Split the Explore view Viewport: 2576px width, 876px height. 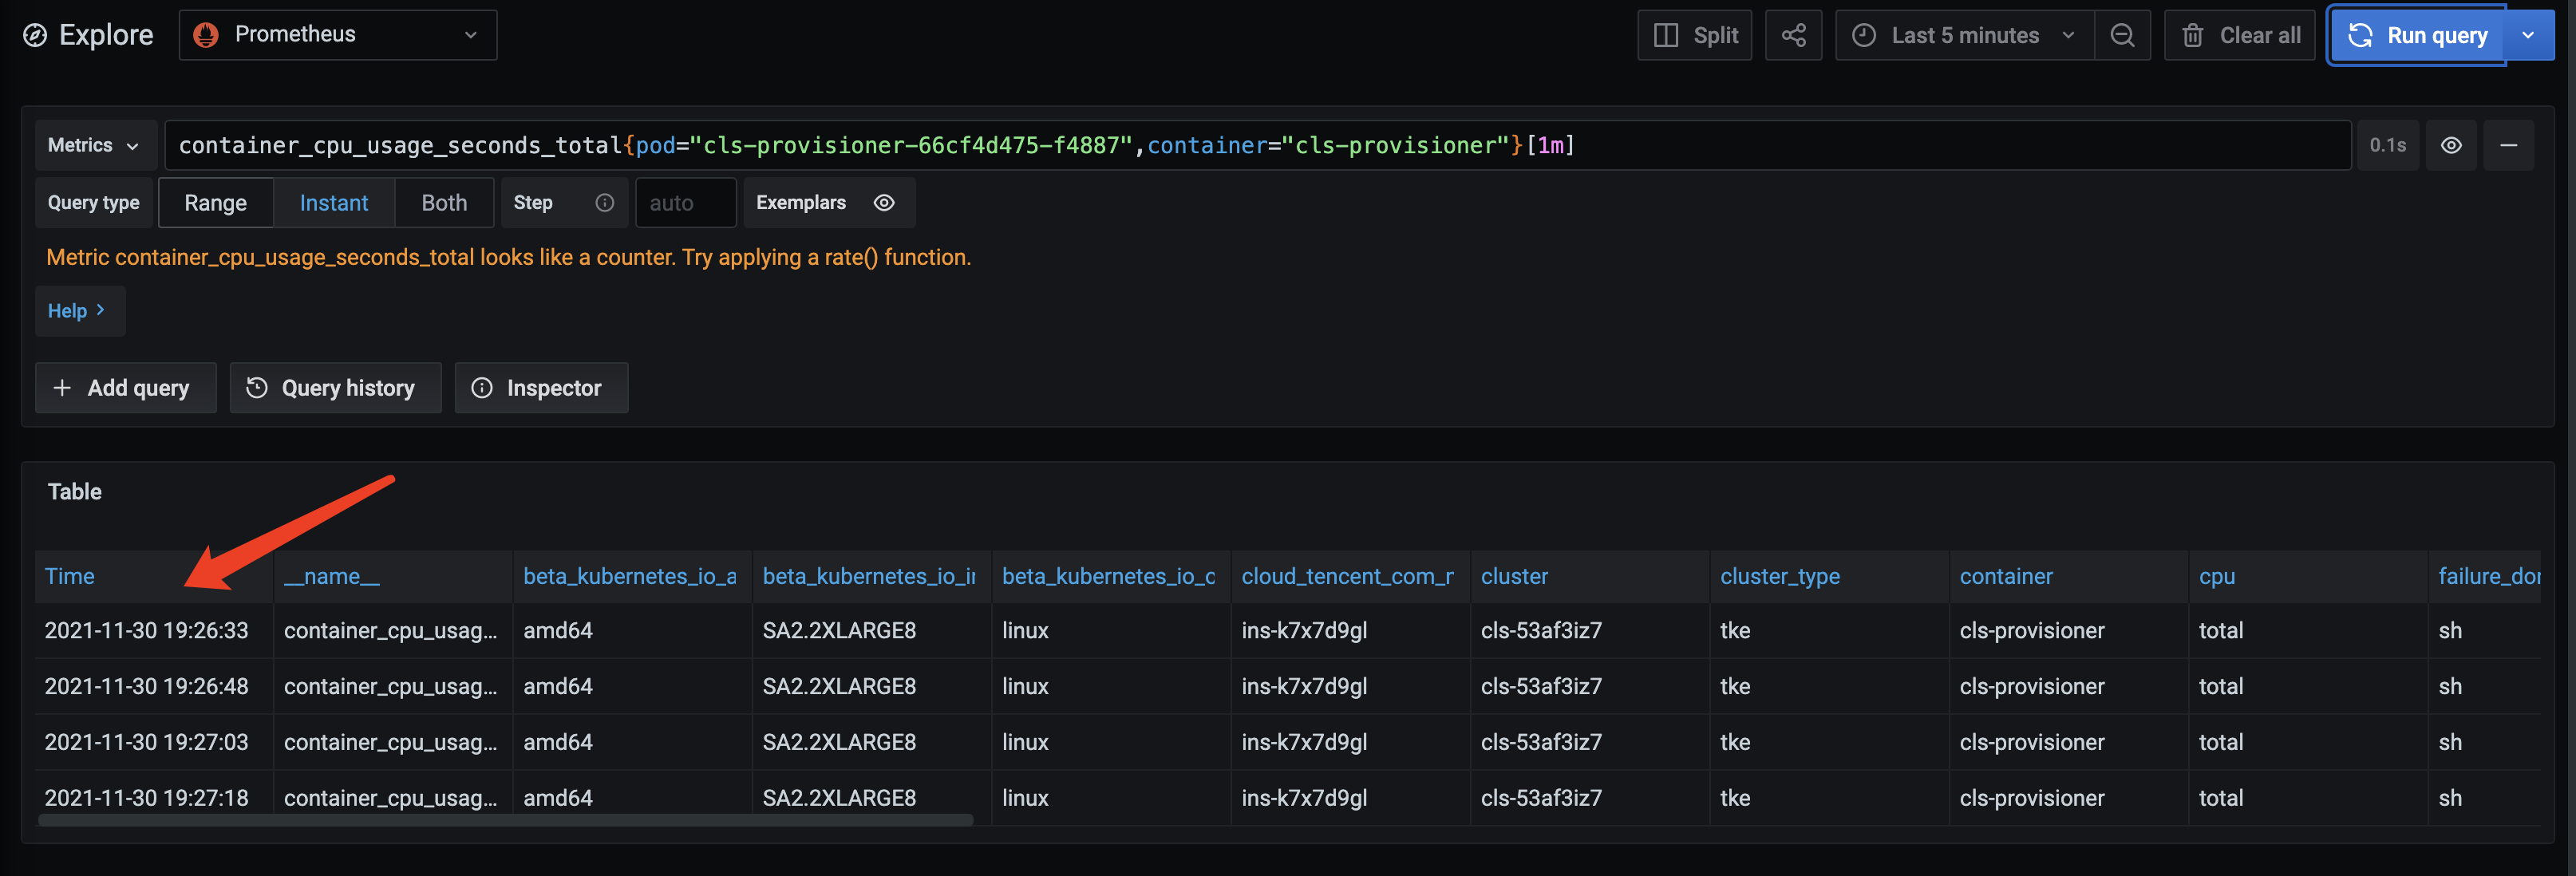pos(1694,35)
